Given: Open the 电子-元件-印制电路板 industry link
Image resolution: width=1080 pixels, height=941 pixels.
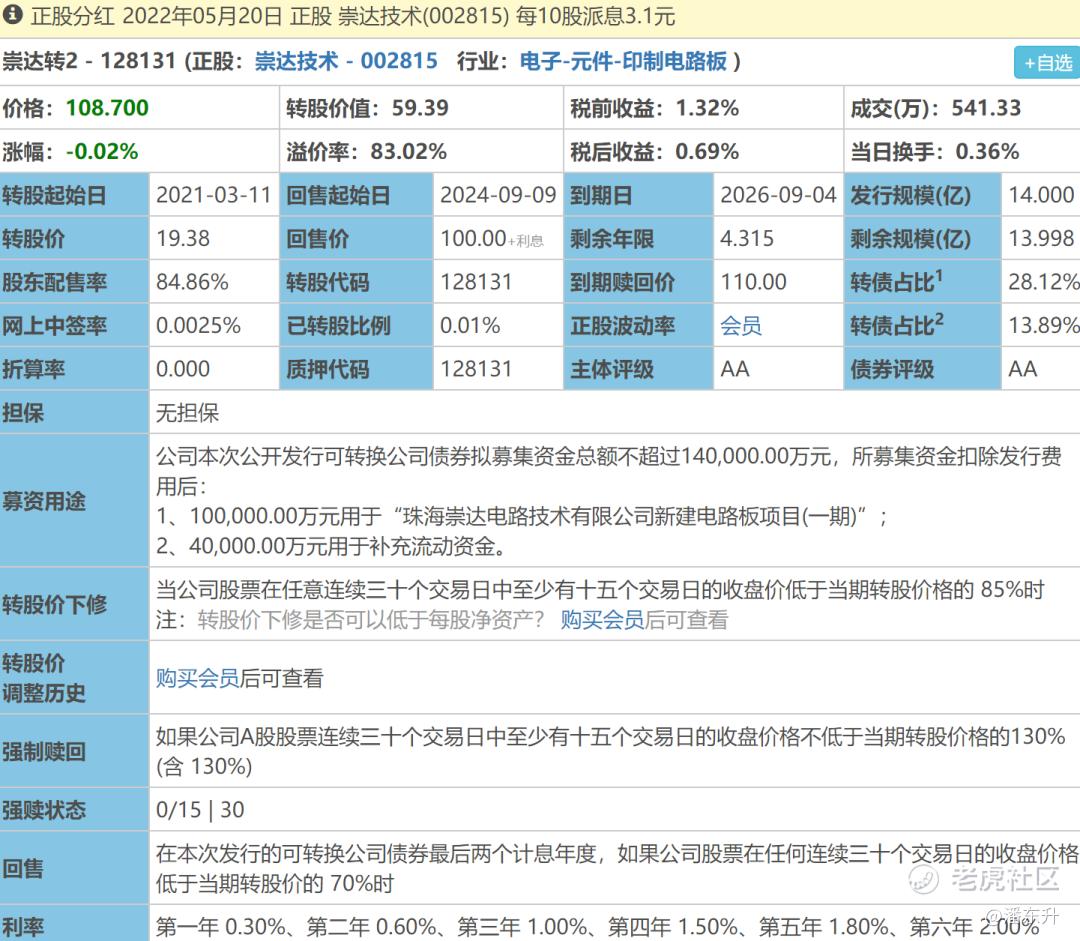Looking at the screenshot, I should (623, 61).
